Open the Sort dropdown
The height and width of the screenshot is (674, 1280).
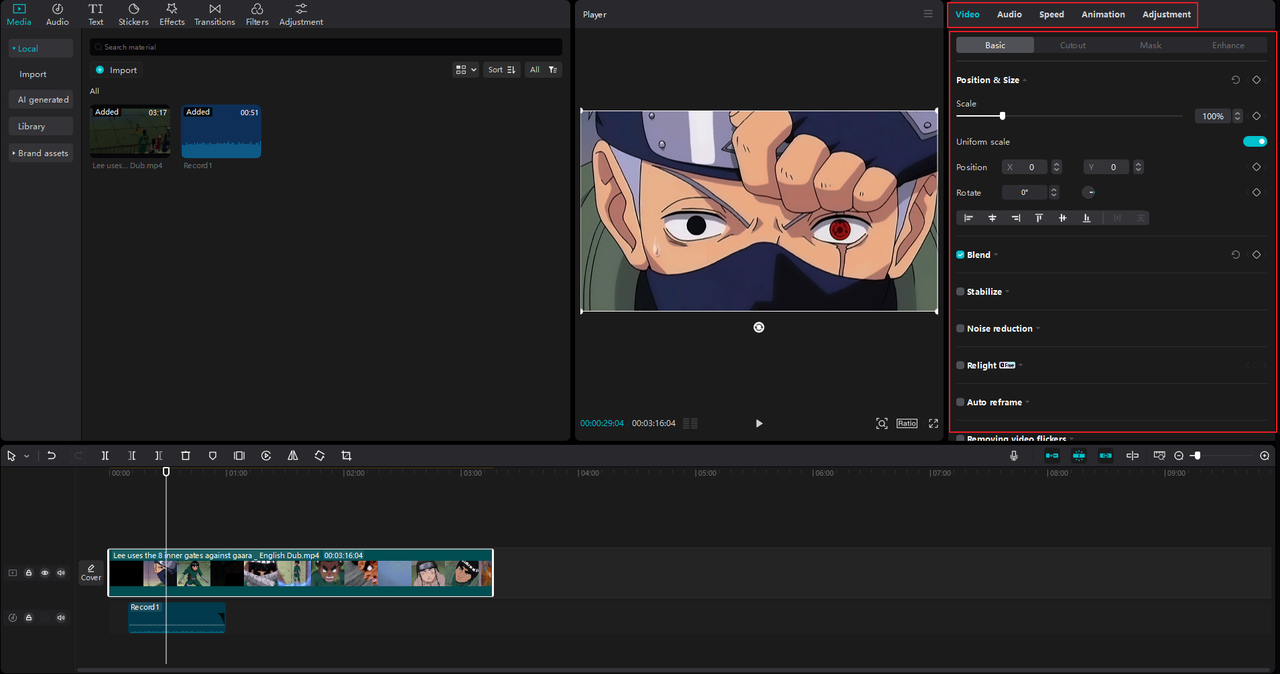[x=501, y=70]
